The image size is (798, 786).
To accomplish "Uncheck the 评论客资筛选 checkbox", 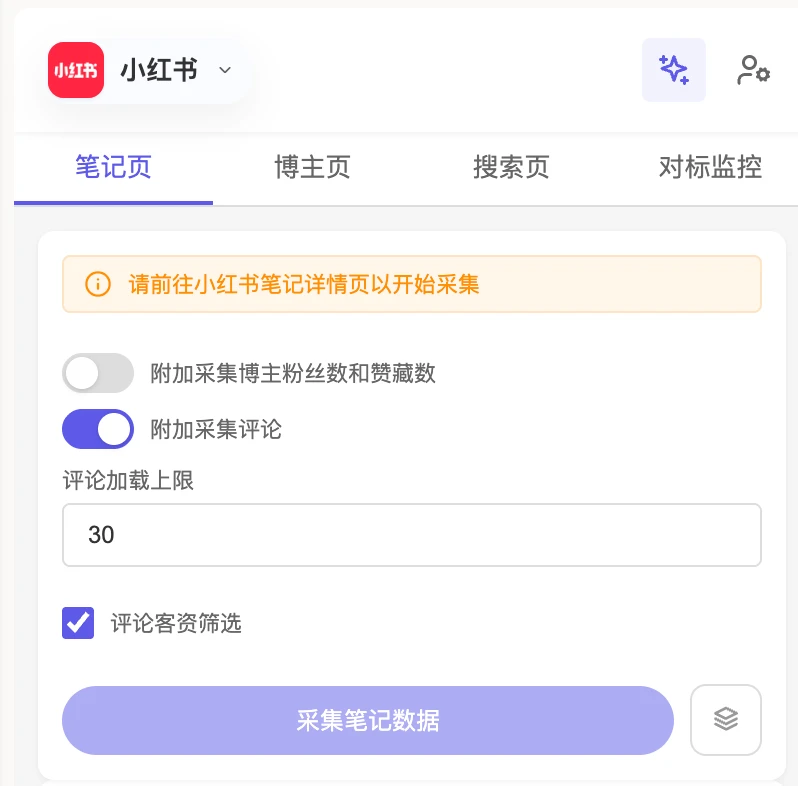I will click(x=78, y=623).
